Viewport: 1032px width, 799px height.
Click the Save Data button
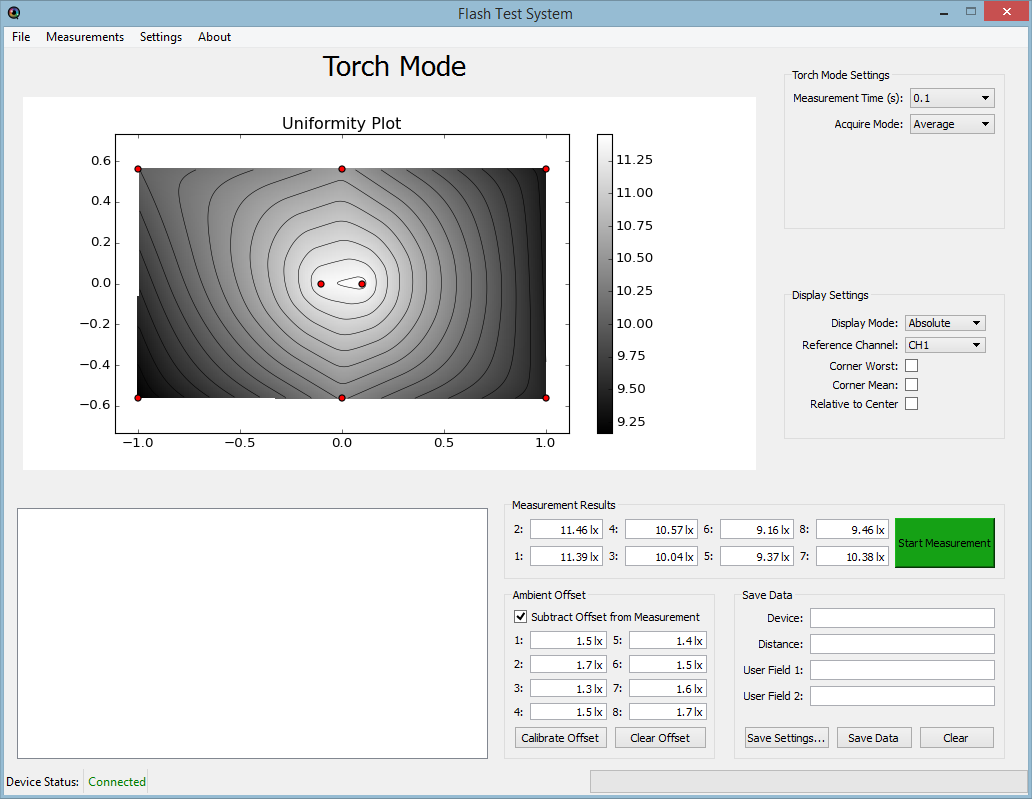873,738
